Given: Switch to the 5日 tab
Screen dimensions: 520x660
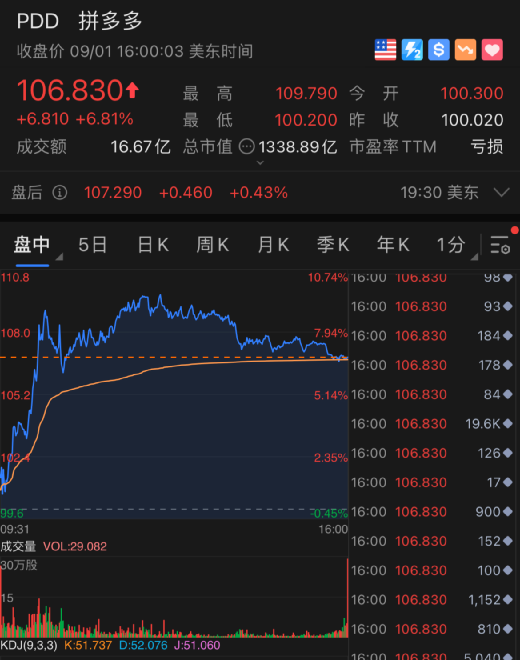Looking at the screenshot, I should [x=93, y=245].
